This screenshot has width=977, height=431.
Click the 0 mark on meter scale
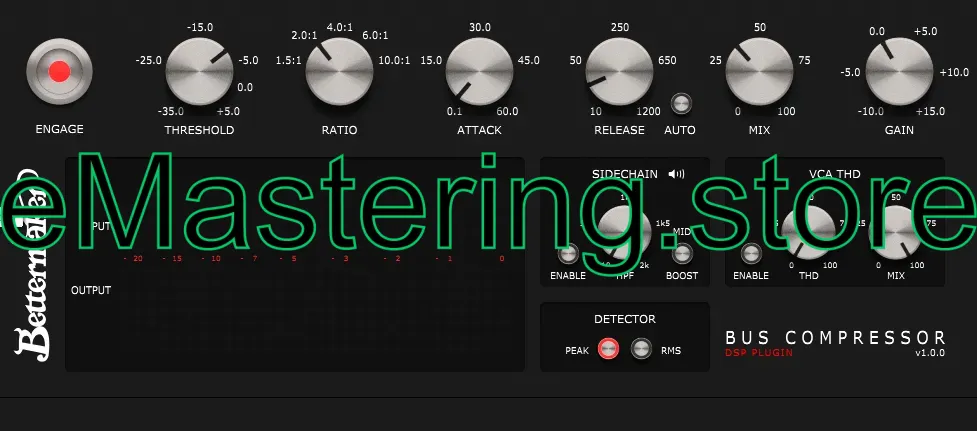[x=502, y=258]
